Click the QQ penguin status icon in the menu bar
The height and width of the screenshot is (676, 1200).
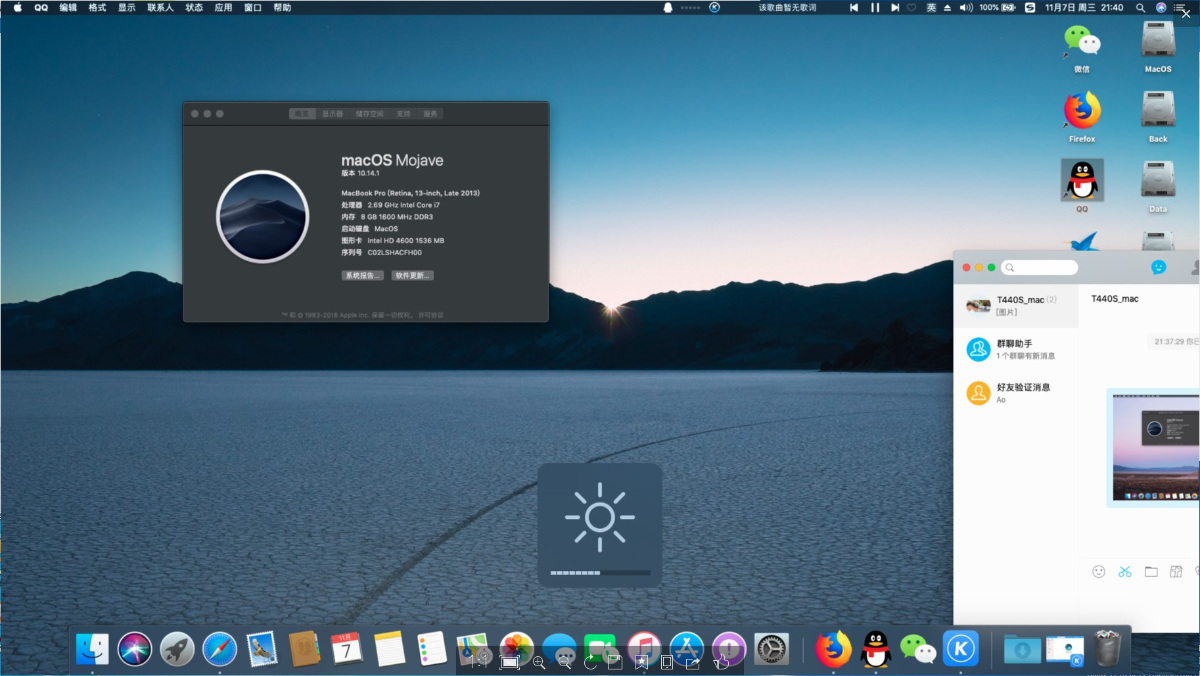[668, 7]
